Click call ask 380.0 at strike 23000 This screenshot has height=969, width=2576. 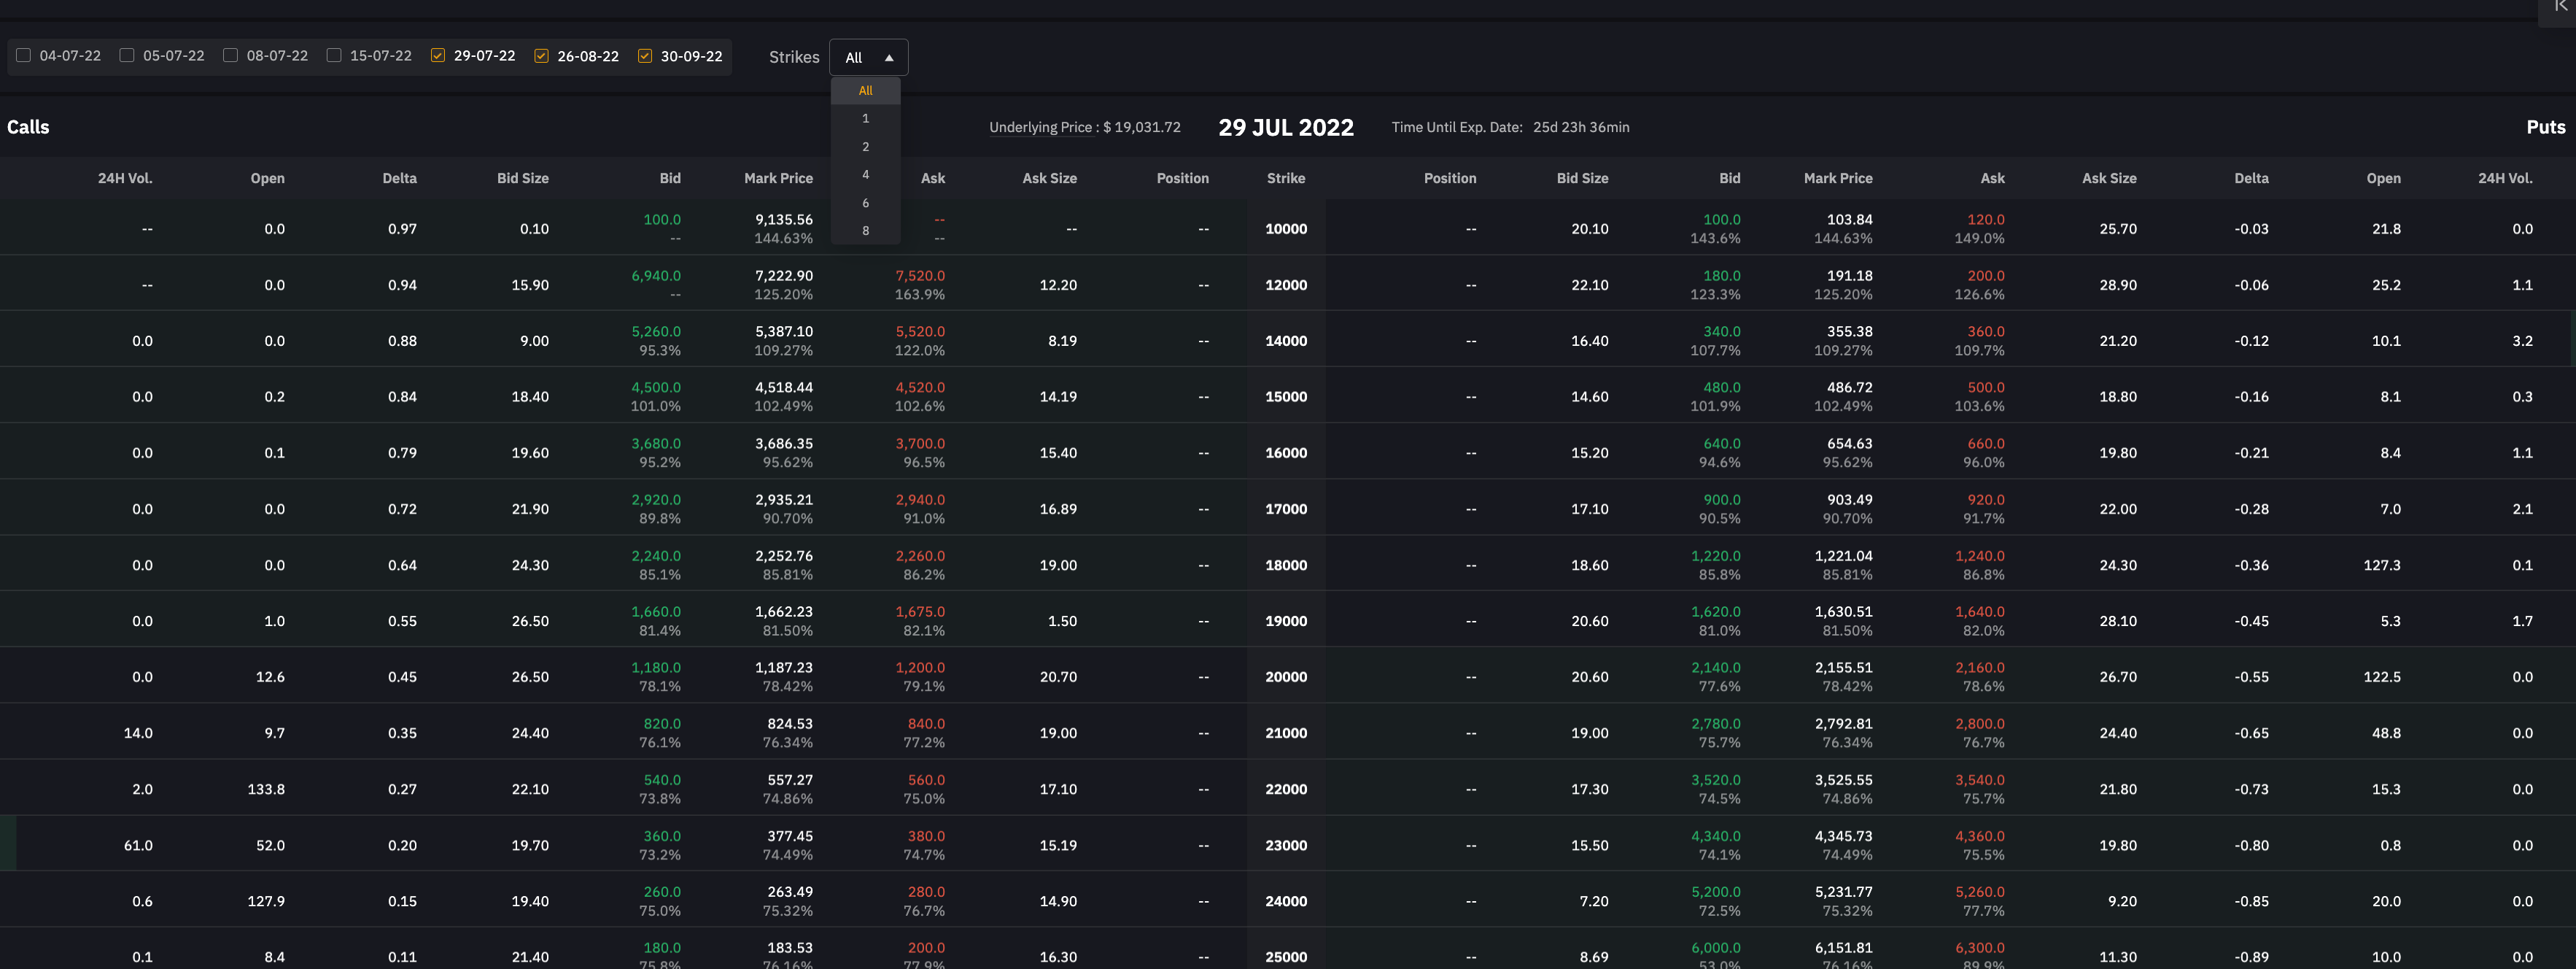click(926, 836)
